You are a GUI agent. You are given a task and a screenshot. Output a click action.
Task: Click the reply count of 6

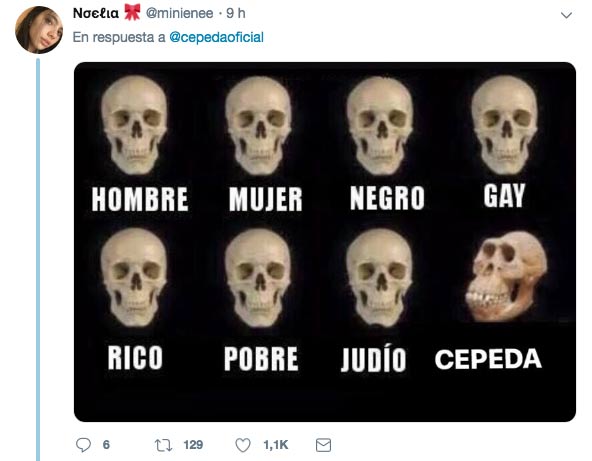[106, 445]
